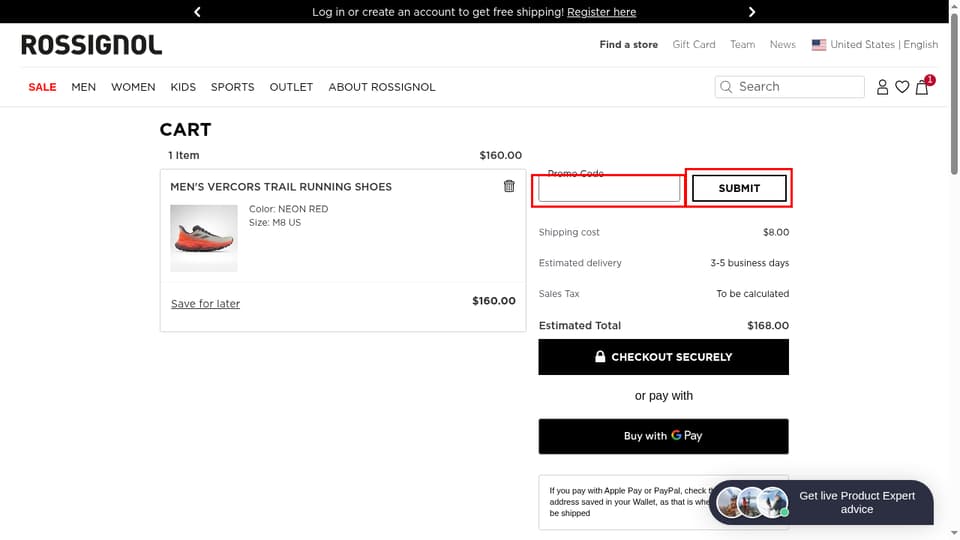Open the KIDS menu

coord(183,87)
